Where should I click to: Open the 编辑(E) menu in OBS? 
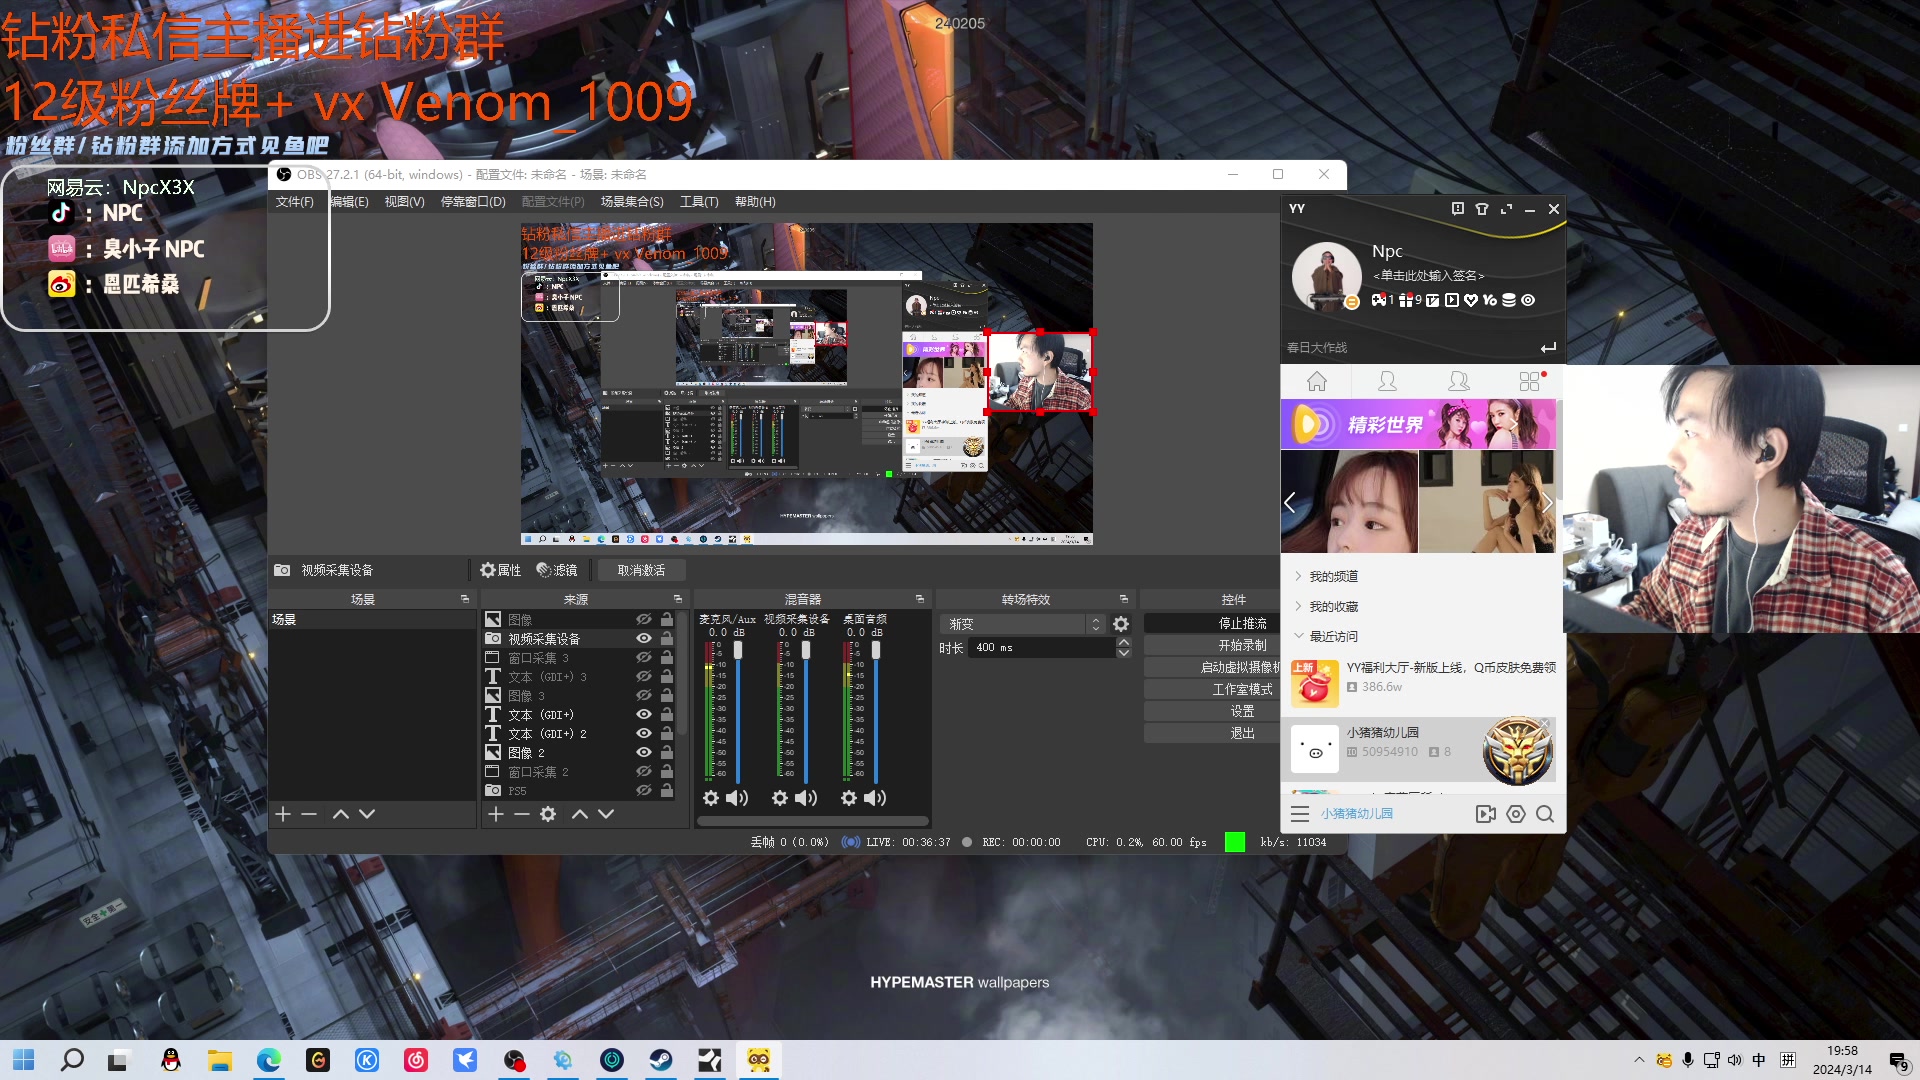(x=349, y=202)
